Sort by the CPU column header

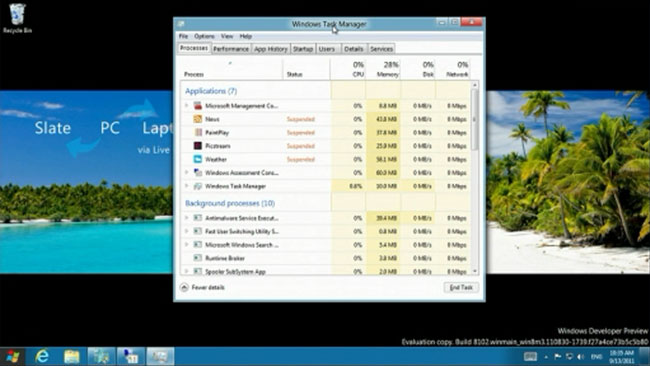click(x=348, y=69)
